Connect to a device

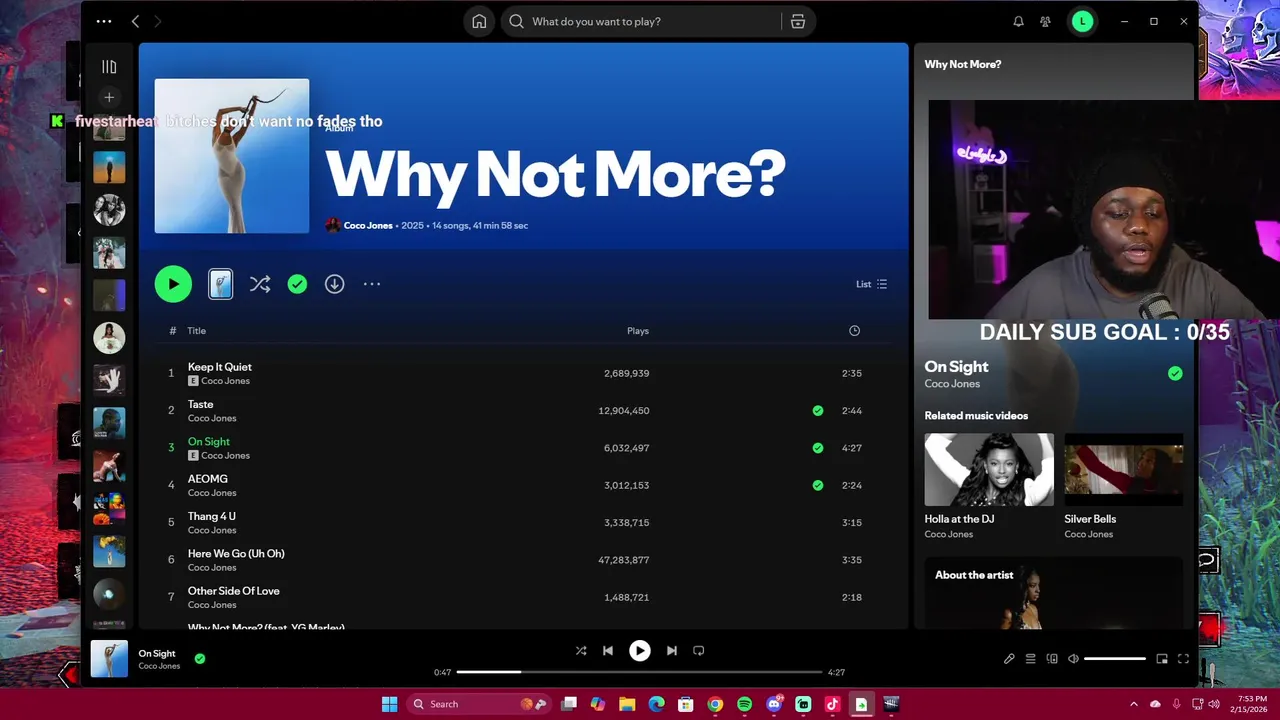1052,659
